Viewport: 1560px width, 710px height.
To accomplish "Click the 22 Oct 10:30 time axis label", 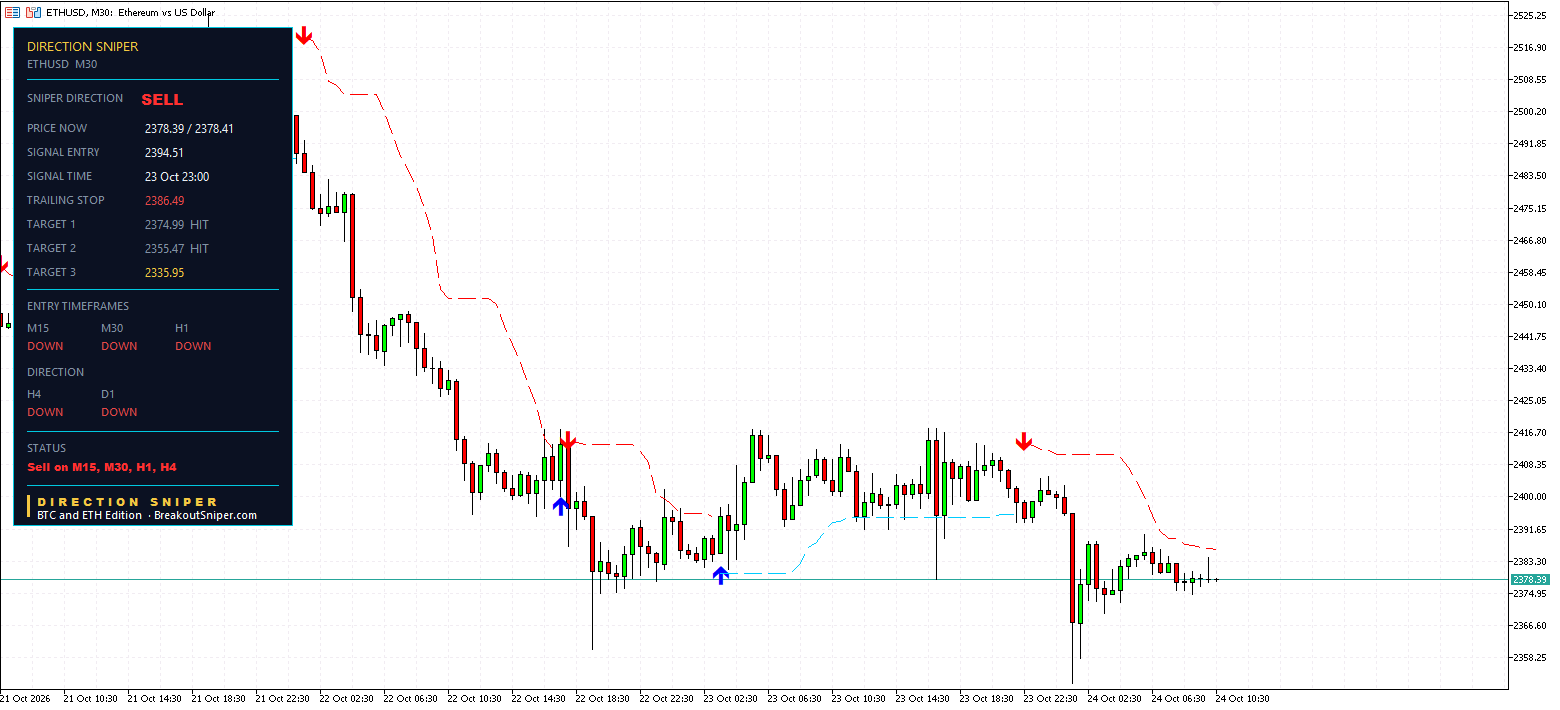I will pyautogui.click(x=474, y=699).
